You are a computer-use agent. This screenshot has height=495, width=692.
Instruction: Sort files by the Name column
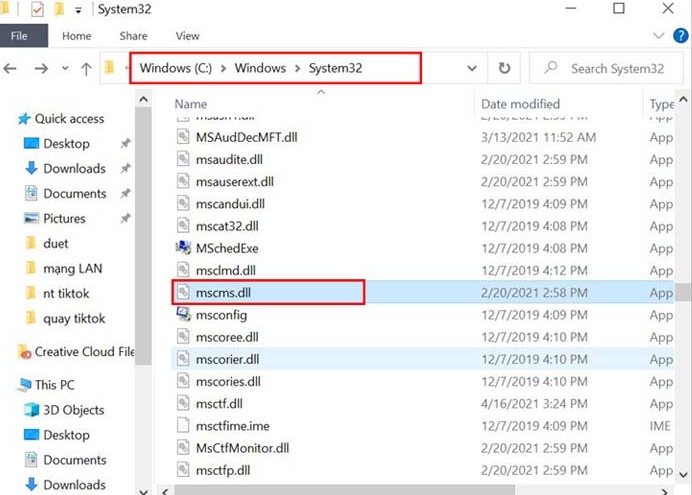(x=191, y=104)
